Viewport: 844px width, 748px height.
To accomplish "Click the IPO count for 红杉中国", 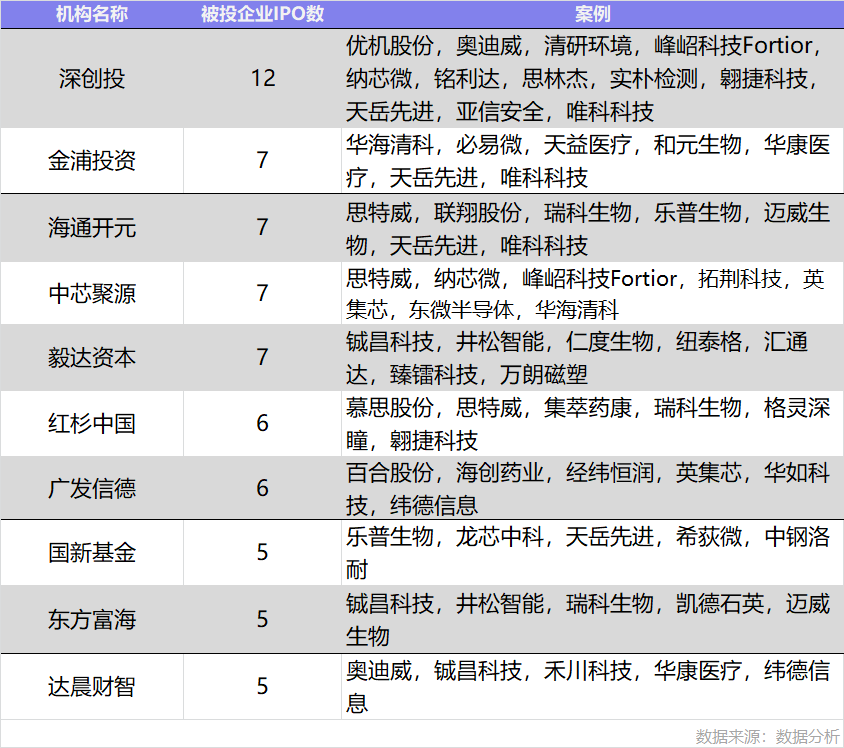I will (x=262, y=424).
